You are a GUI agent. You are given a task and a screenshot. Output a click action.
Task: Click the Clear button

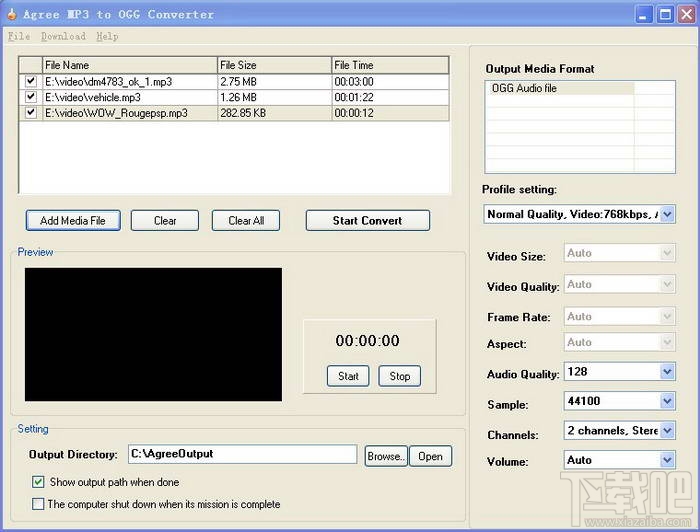tap(165, 220)
